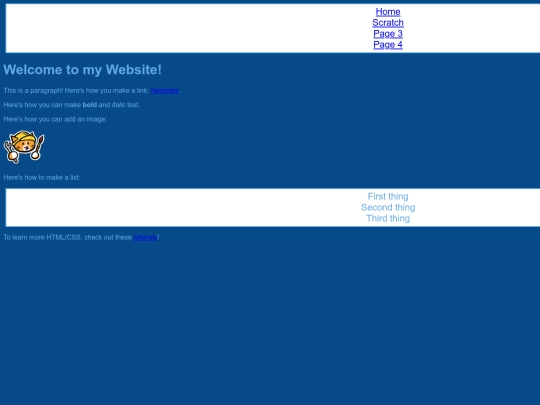Open the Home navigation link
This screenshot has height=405, width=540.
(x=388, y=12)
